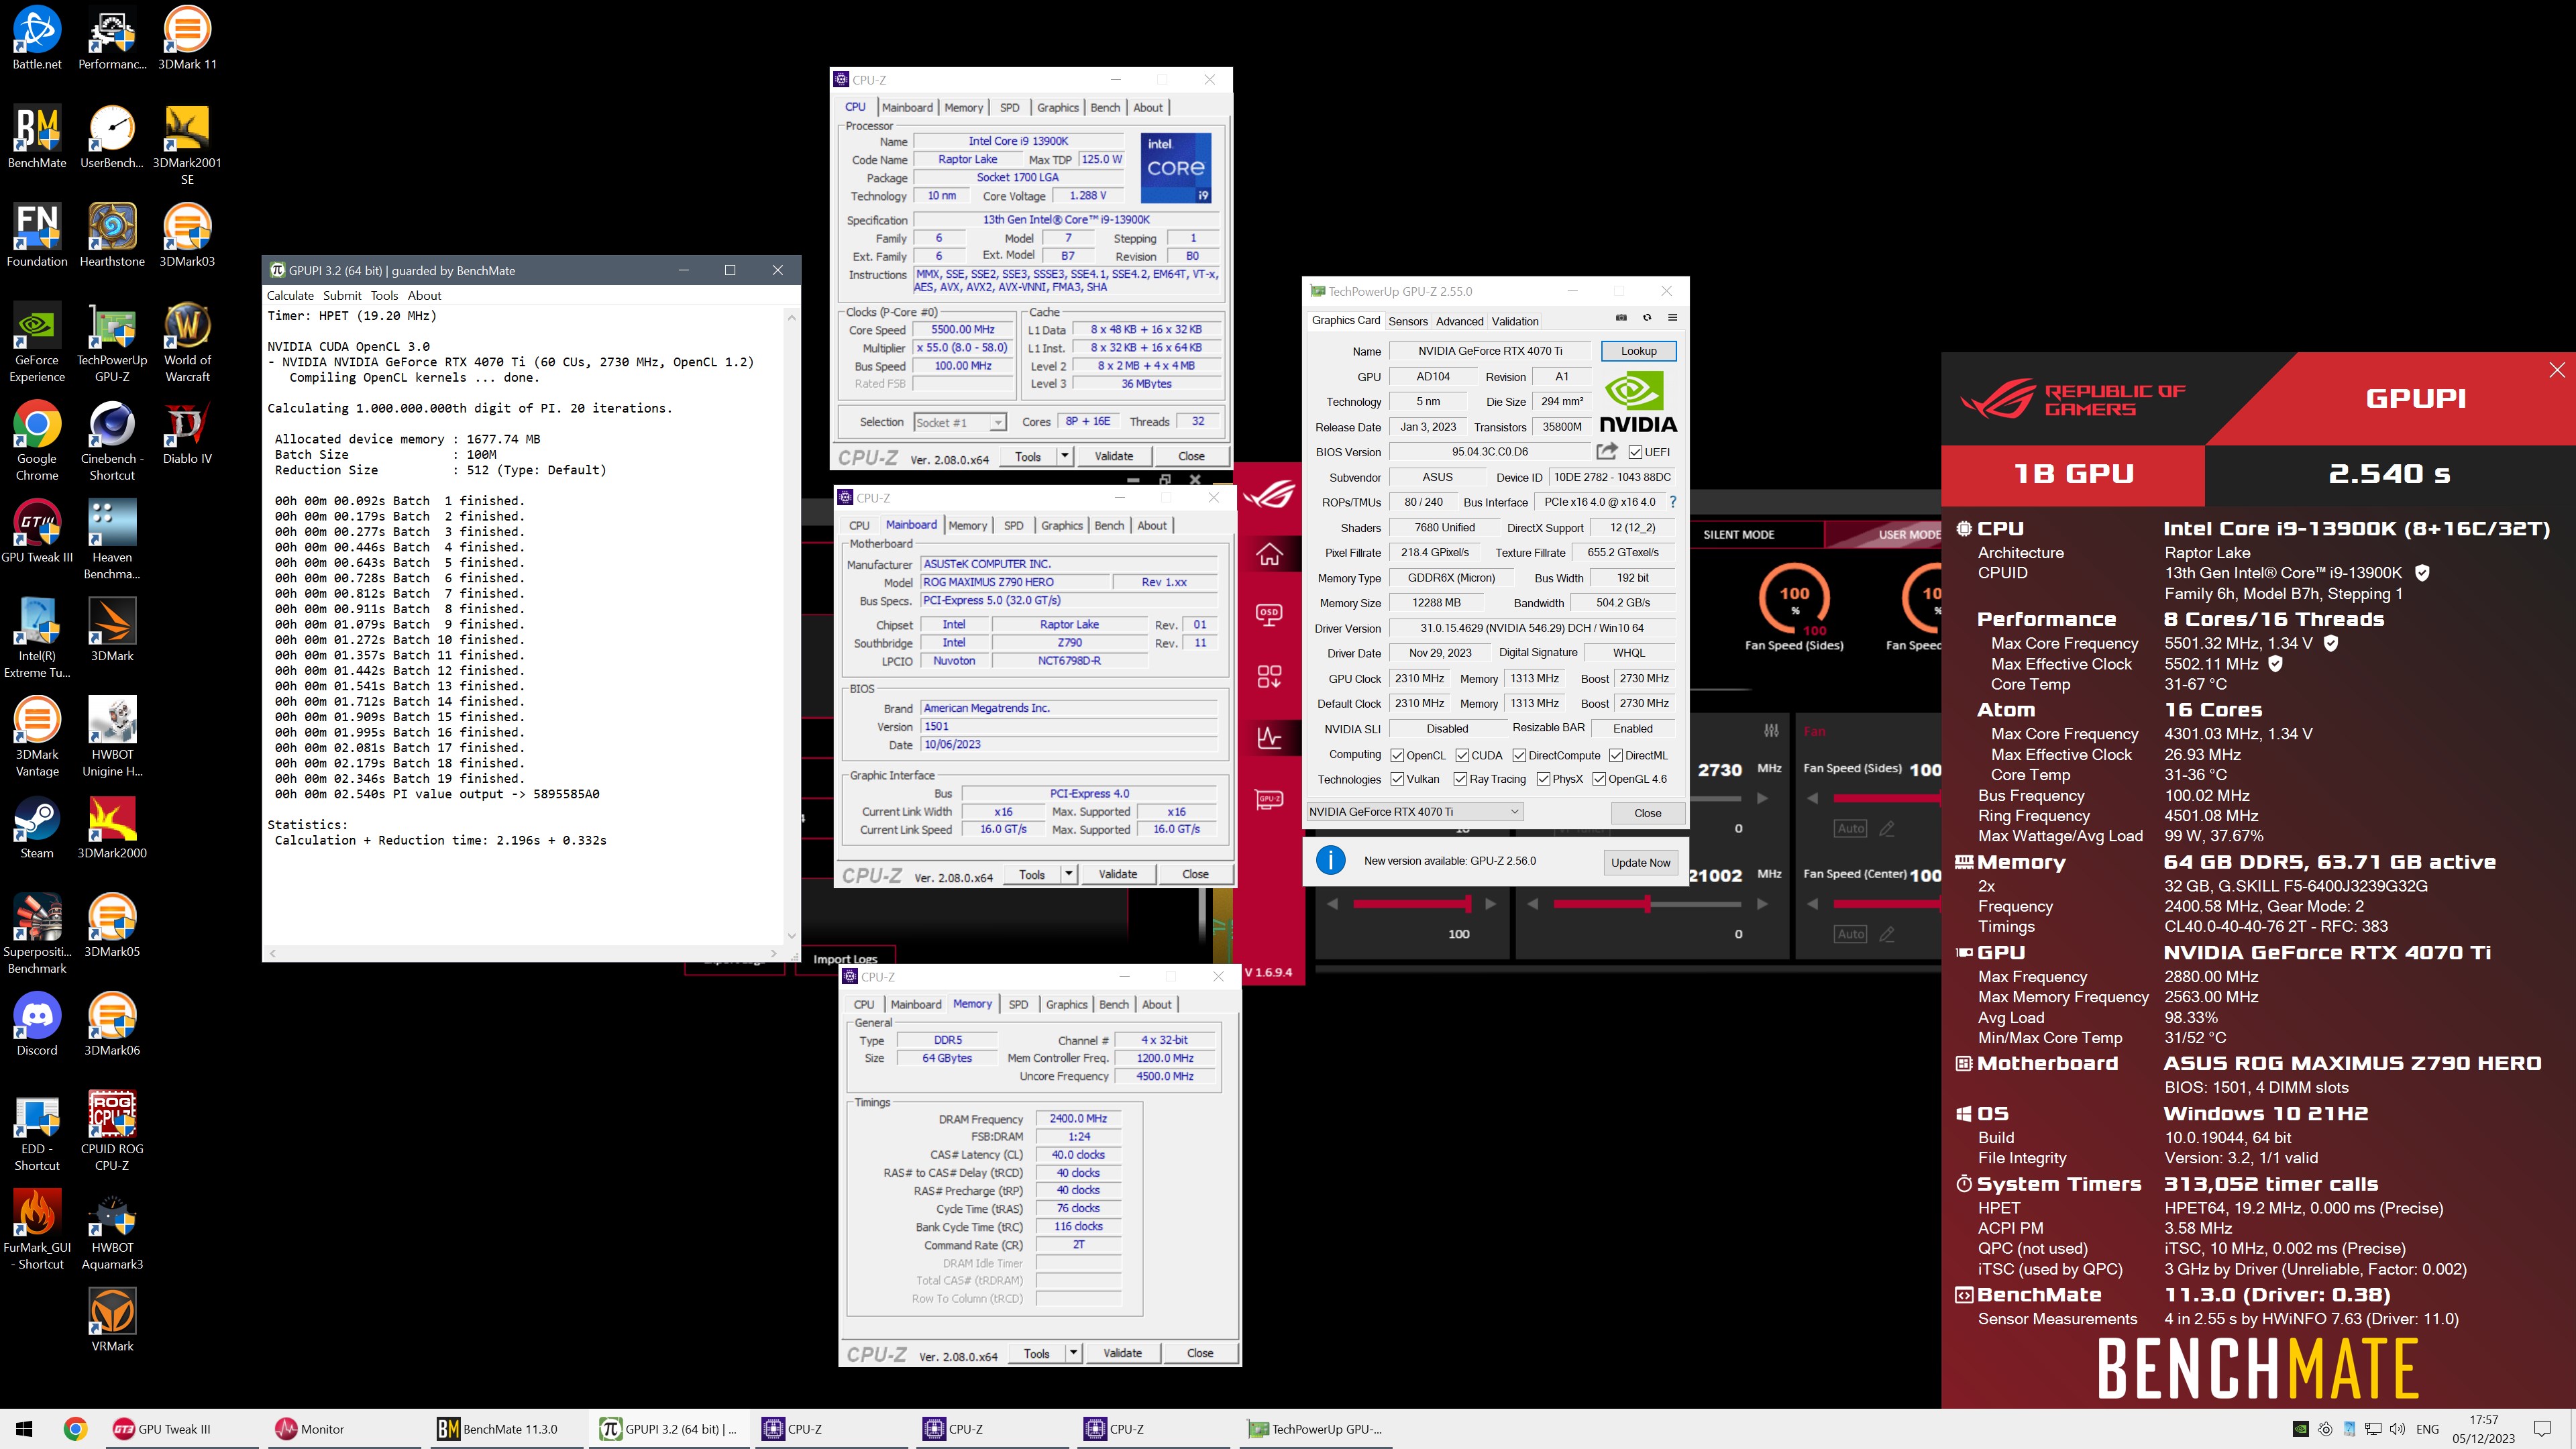Open OSD settings in GPU Tweak sidebar

[1269, 615]
